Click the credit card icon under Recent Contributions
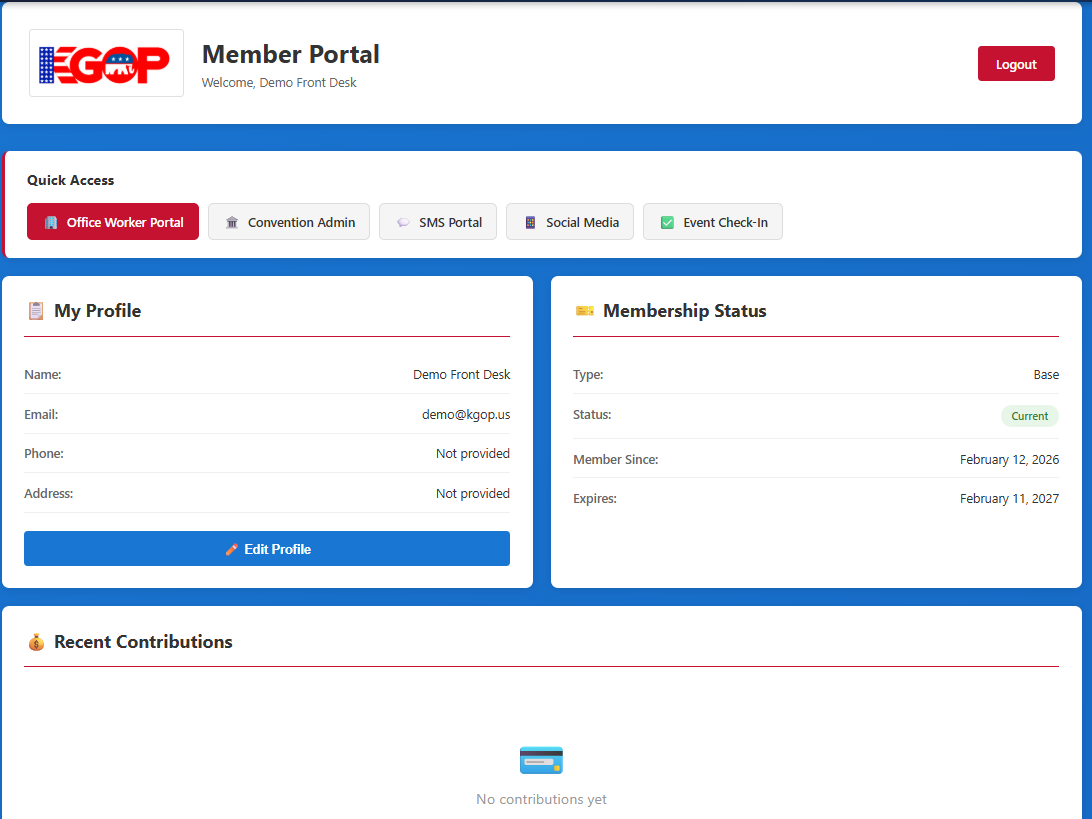The image size is (1092, 819). (x=541, y=760)
